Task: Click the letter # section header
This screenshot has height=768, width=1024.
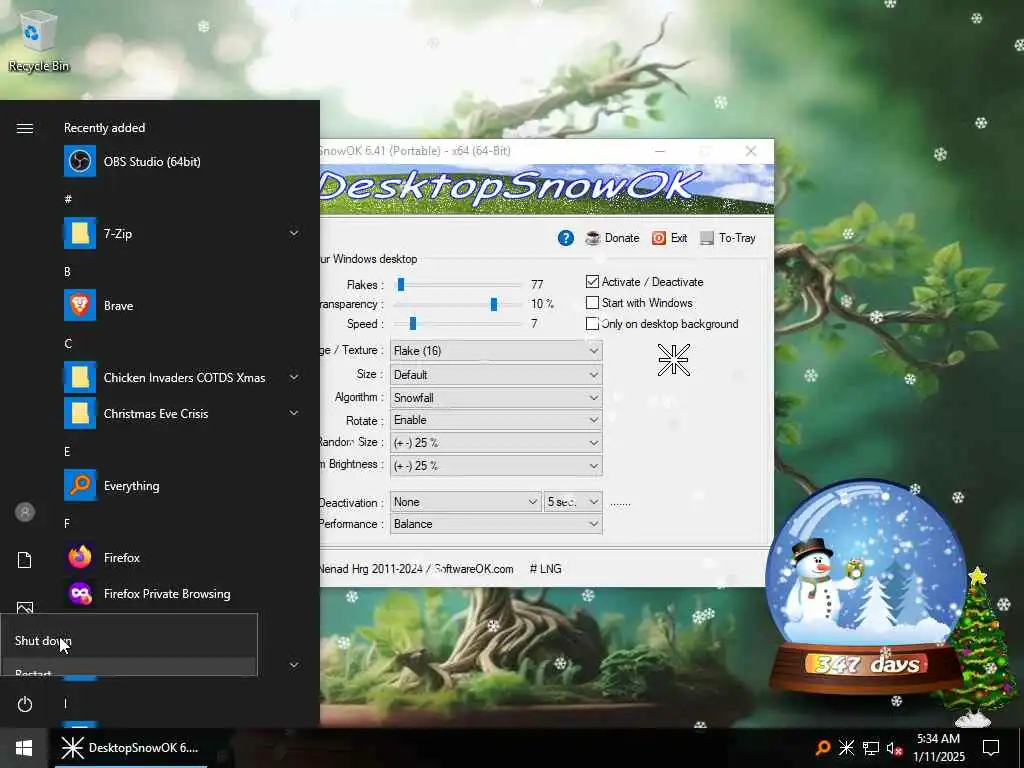Action: click(68, 199)
